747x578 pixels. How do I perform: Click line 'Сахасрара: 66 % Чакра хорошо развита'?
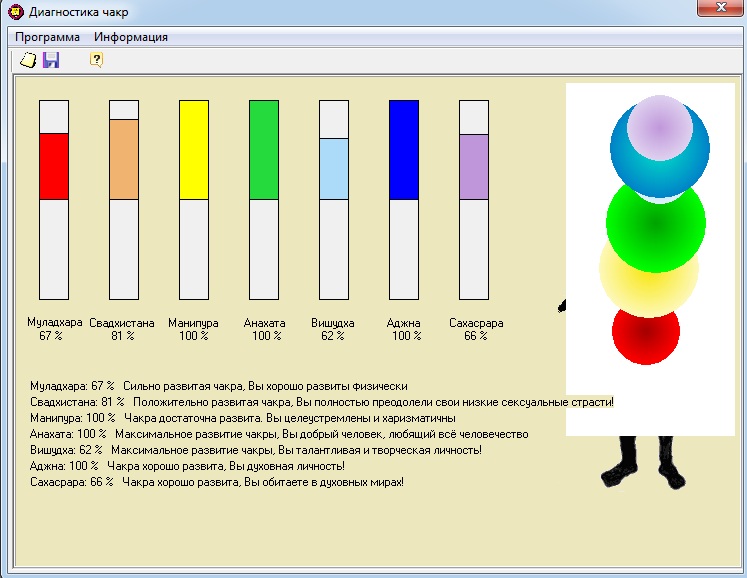click(x=217, y=482)
